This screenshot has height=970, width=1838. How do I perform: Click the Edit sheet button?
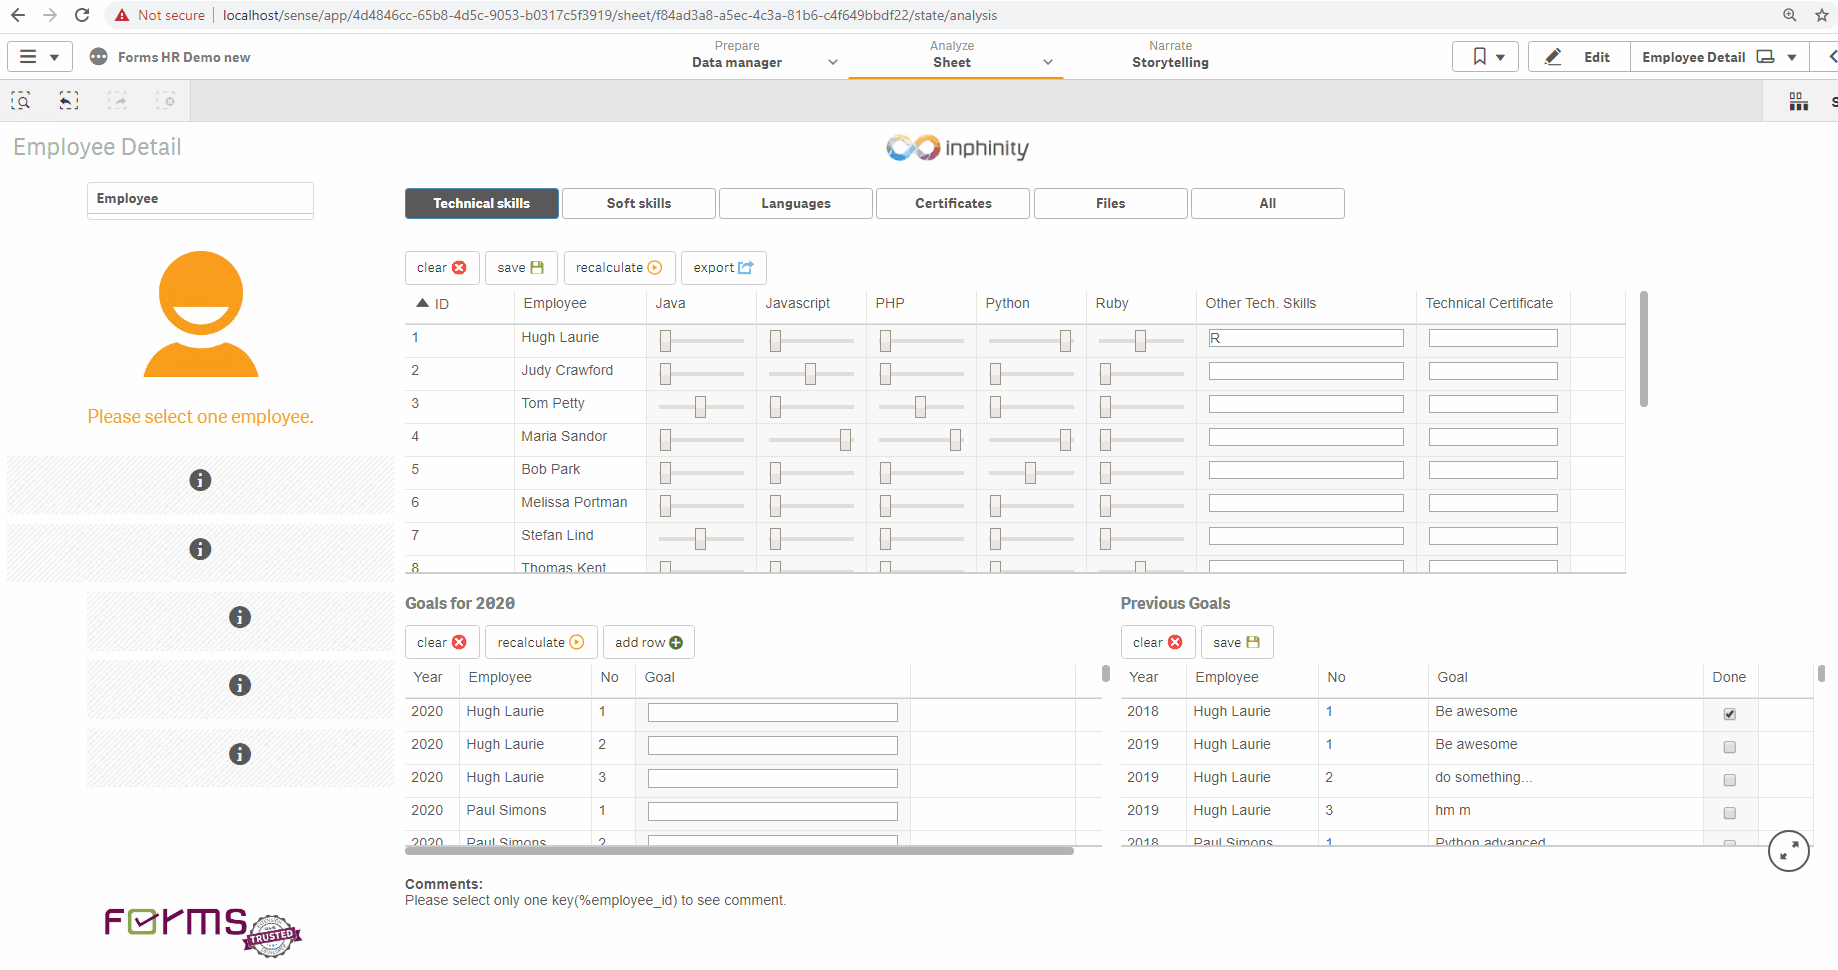click(1579, 57)
